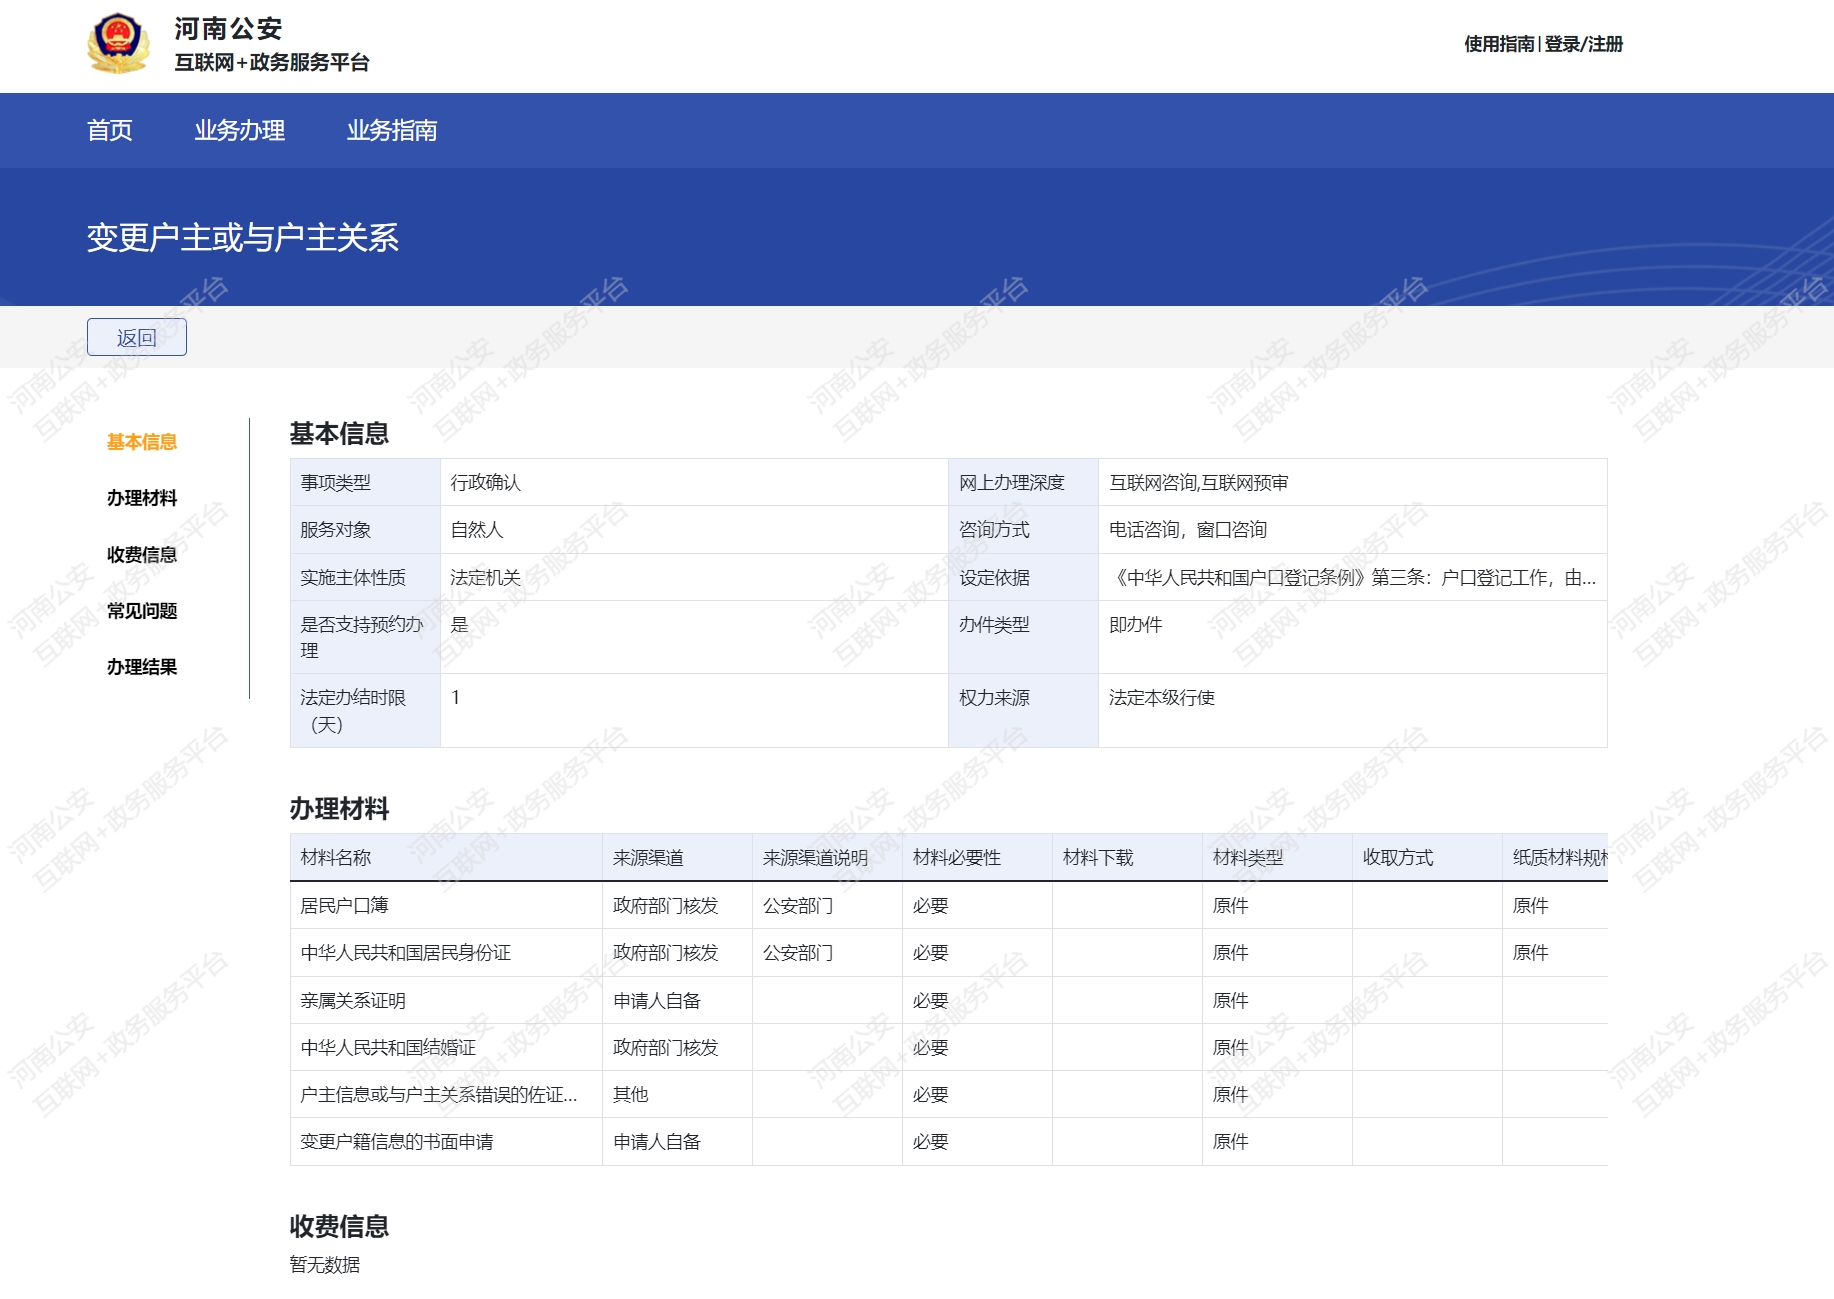The width and height of the screenshot is (1834, 1299).
Task: Go to the 业务指南 navigation tab
Action: point(391,131)
